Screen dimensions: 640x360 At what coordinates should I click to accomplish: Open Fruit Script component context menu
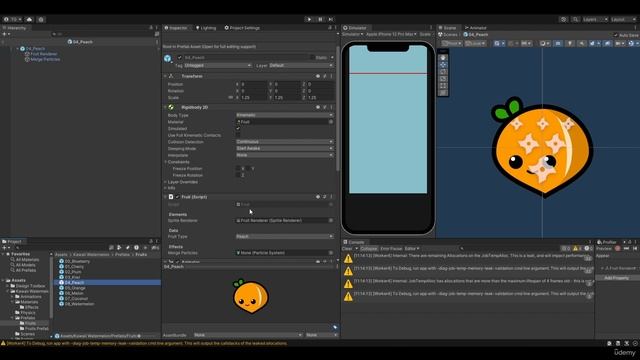pos(331,197)
